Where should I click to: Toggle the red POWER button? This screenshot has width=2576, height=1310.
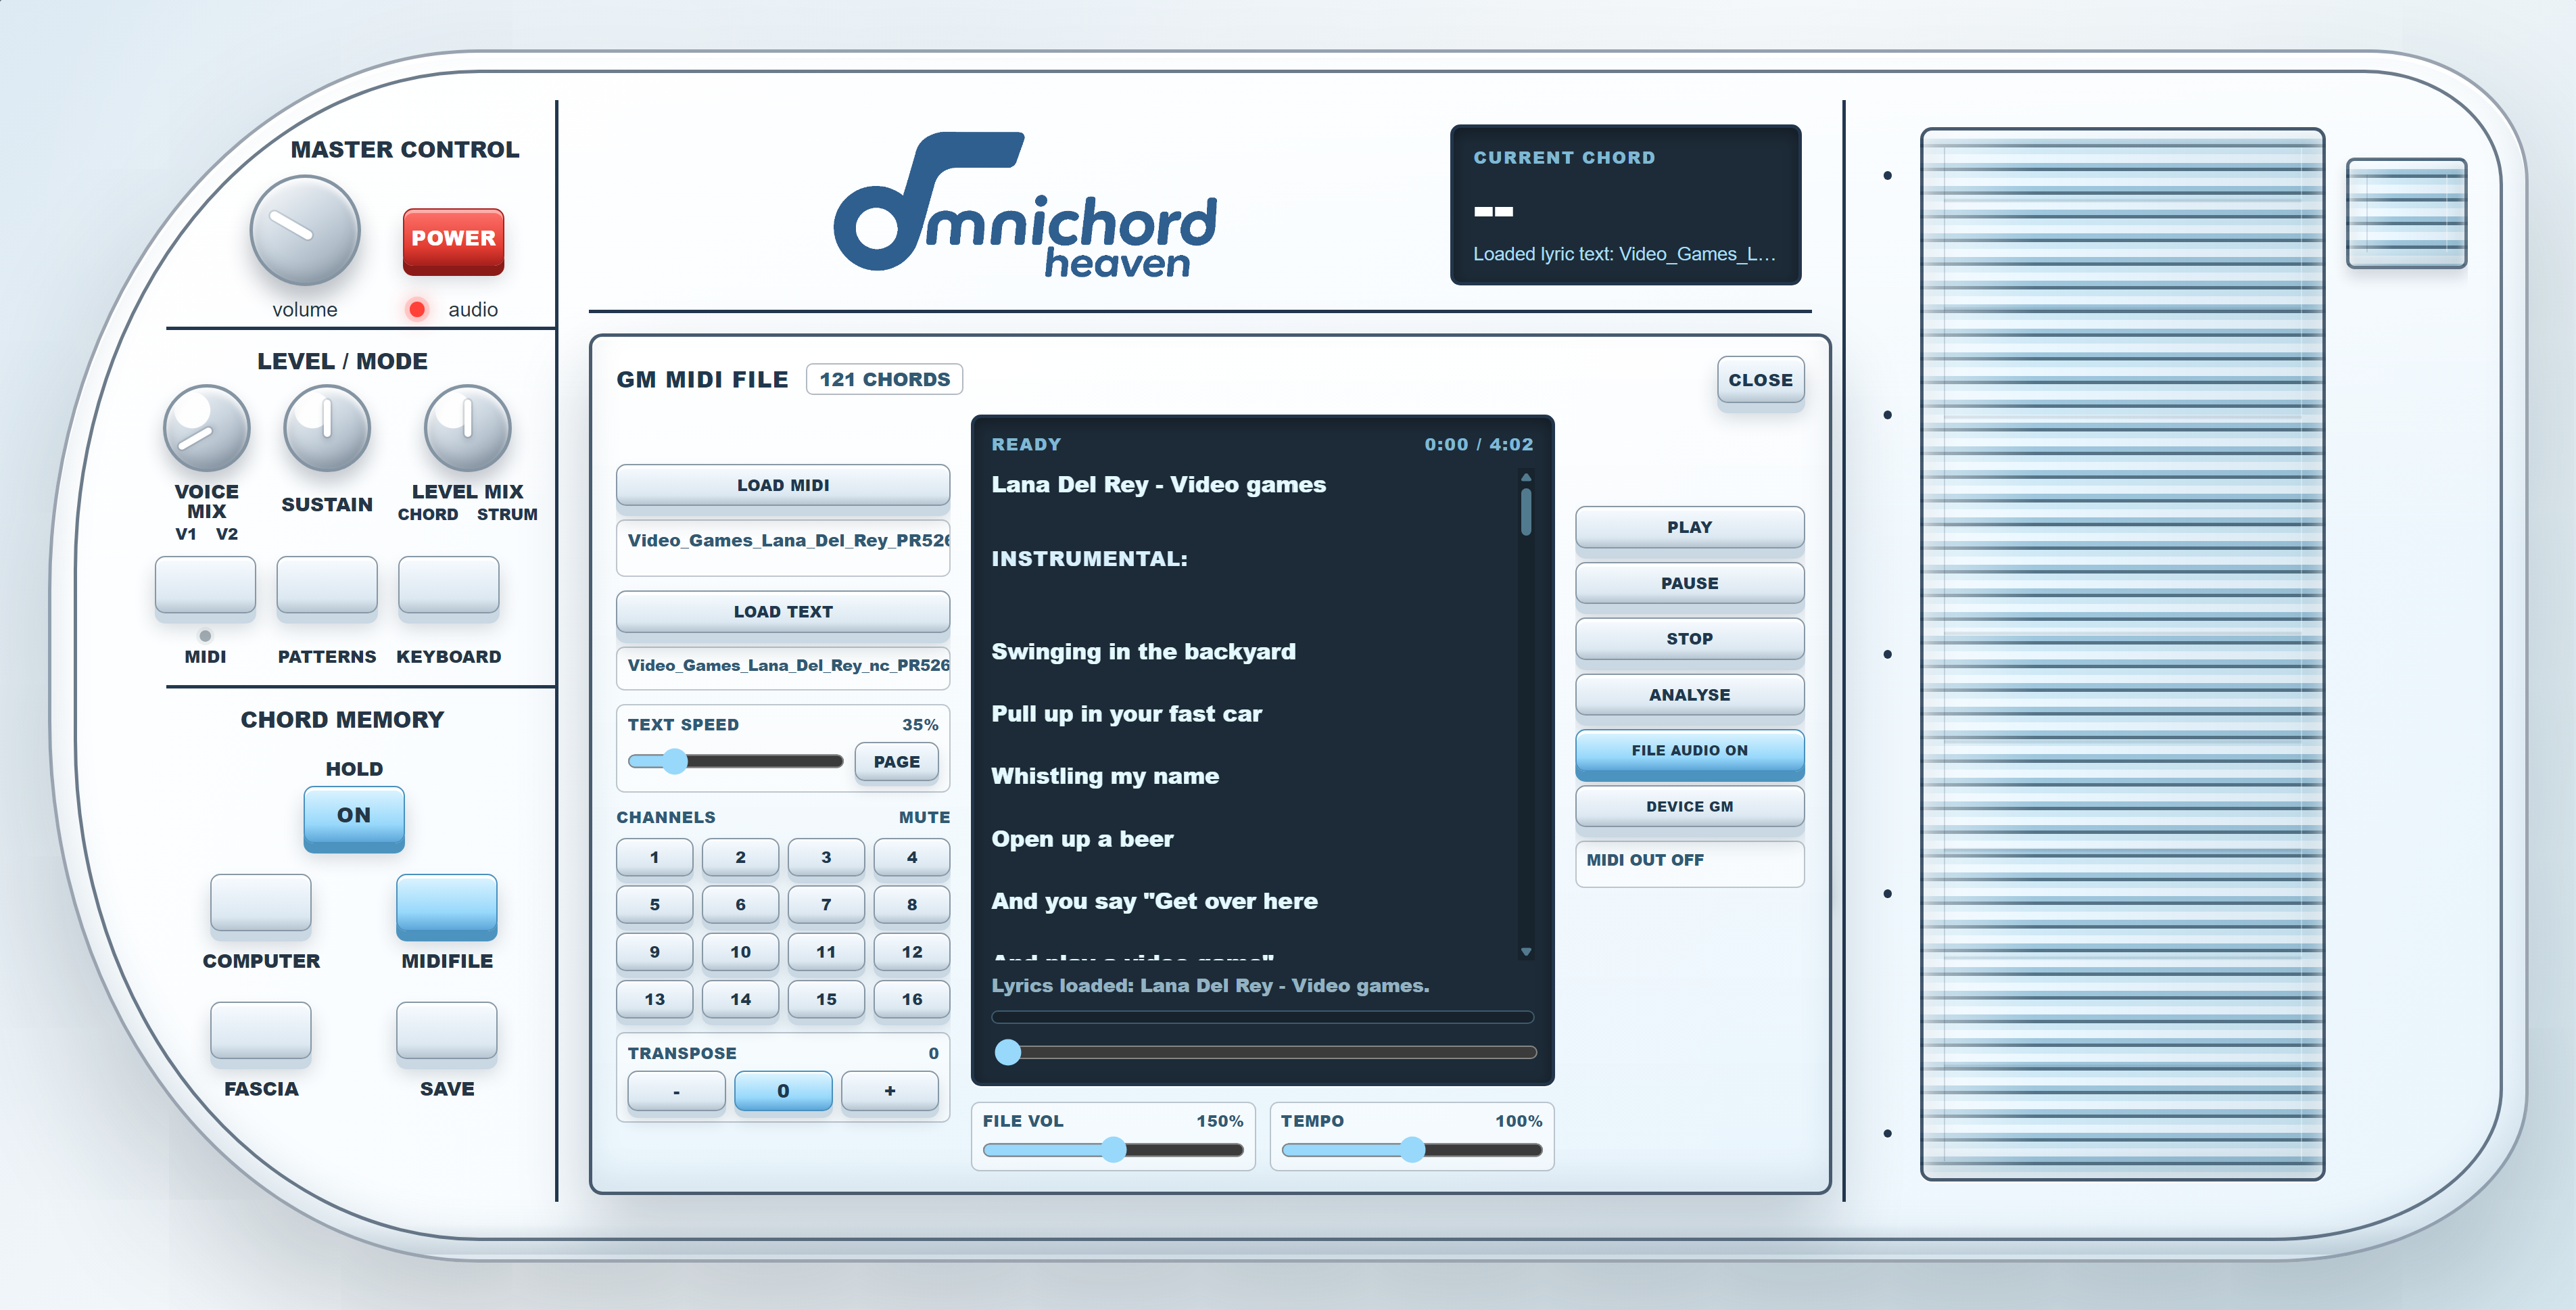coord(453,240)
